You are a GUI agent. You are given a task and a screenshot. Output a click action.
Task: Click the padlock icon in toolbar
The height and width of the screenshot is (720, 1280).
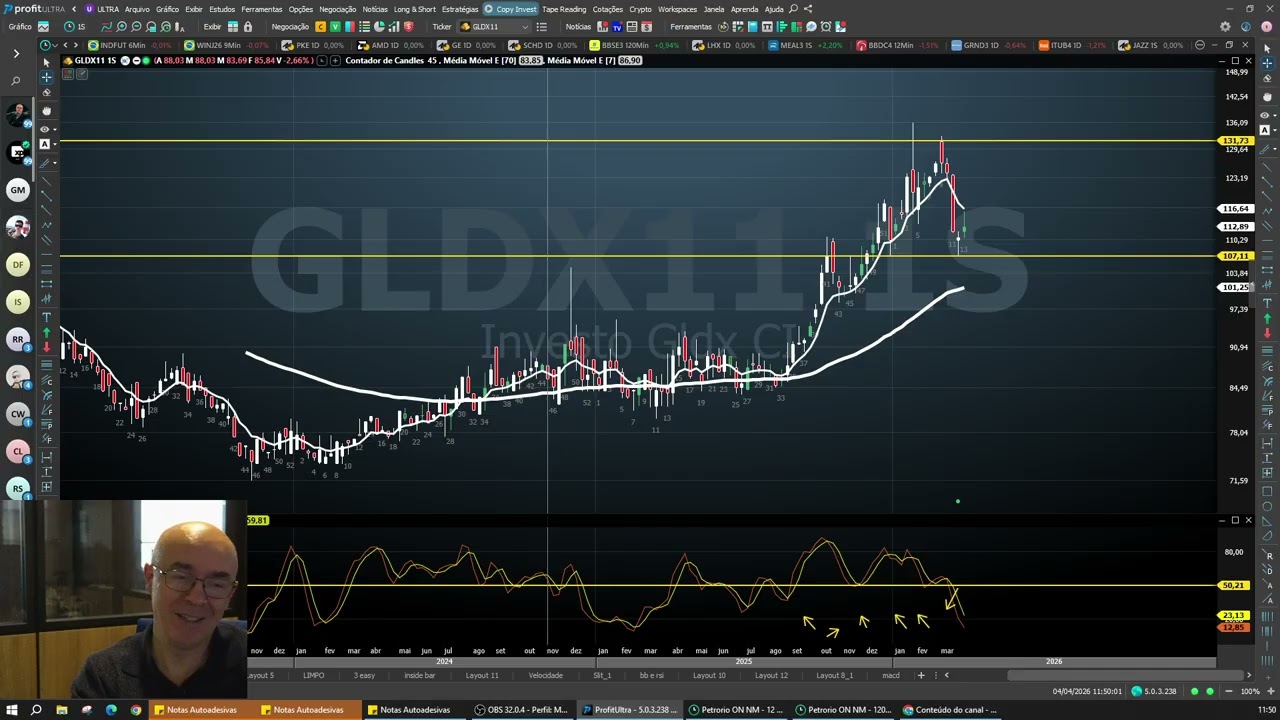pyautogui.click(x=247, y=26)
